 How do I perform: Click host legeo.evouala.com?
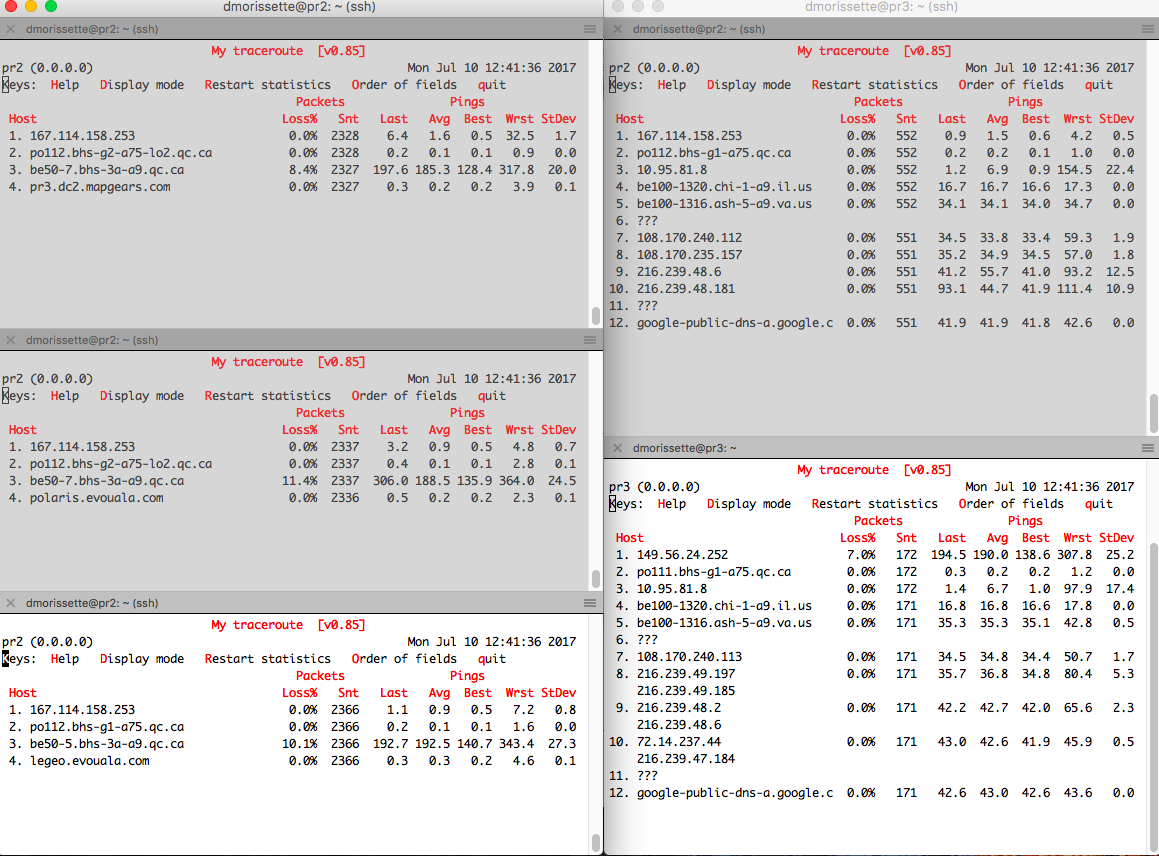coord(89,761)
